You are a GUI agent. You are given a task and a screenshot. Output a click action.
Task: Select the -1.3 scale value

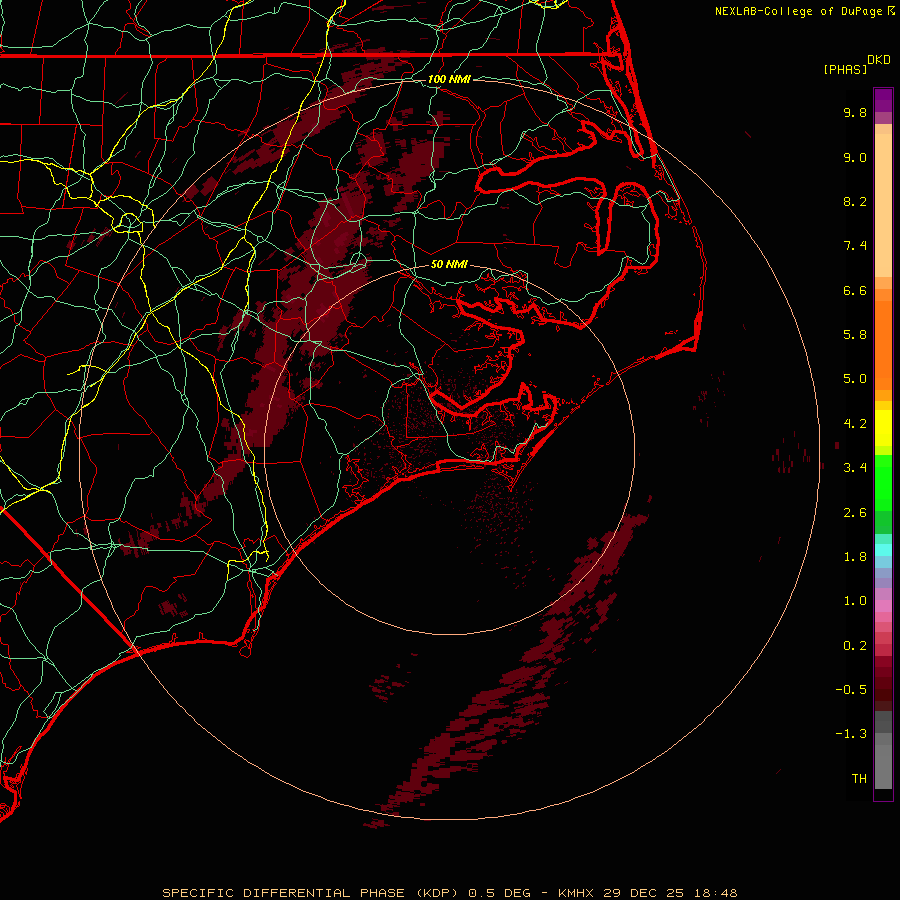851,734
